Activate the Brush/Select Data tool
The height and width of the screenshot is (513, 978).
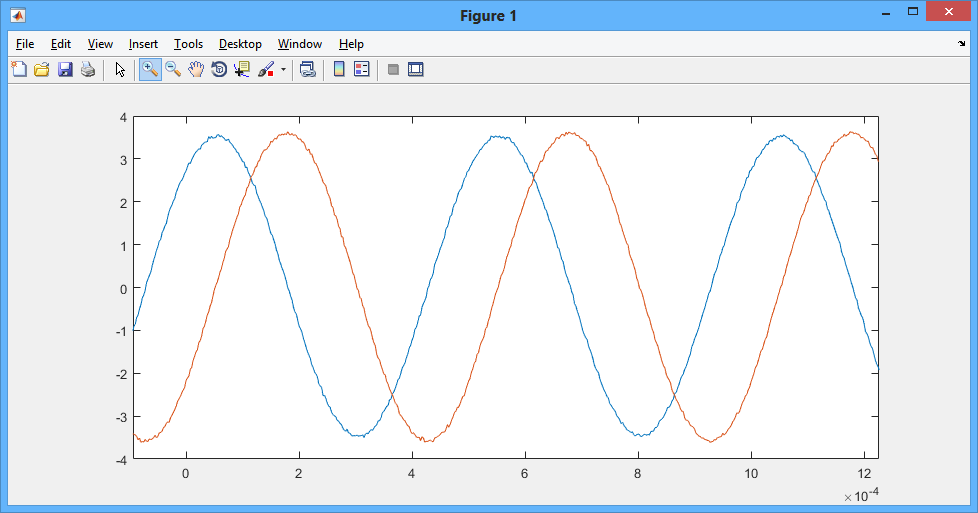coord(266,69)
